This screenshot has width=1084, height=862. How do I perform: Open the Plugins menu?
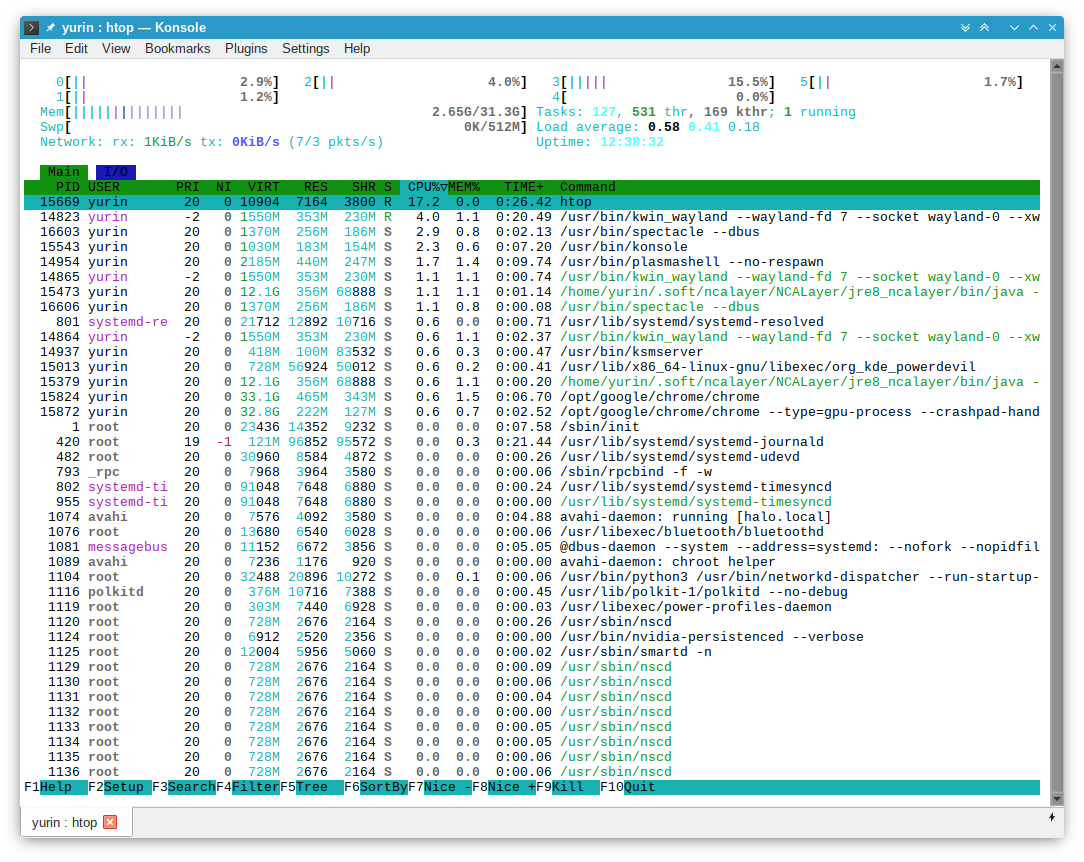coord(246,48)
